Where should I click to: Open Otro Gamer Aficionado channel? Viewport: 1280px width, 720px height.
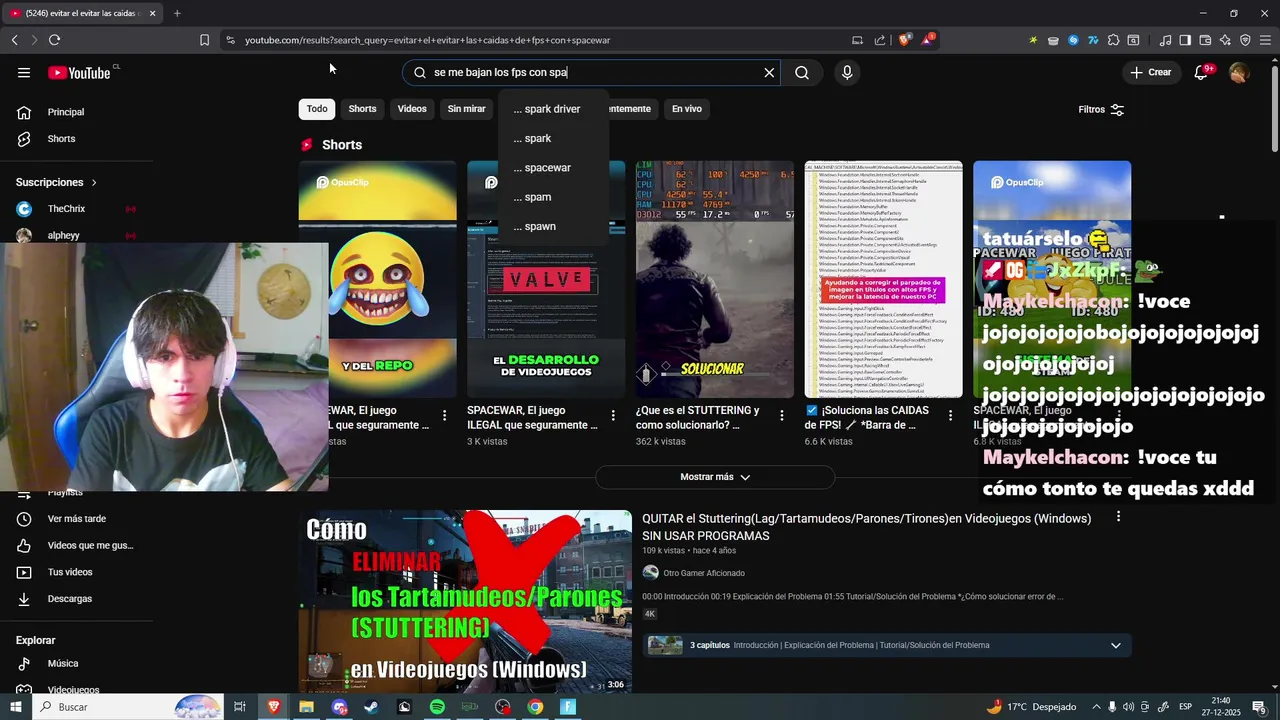click(x=703, y=573)
